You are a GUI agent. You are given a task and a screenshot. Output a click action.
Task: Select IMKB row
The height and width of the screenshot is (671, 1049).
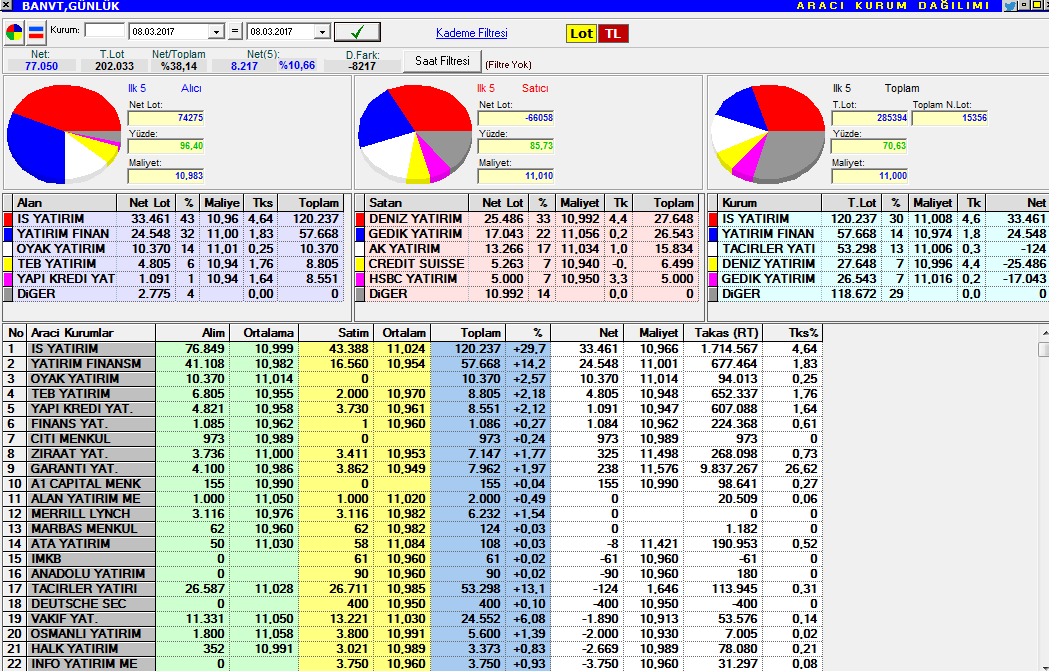tap(413, 559)
